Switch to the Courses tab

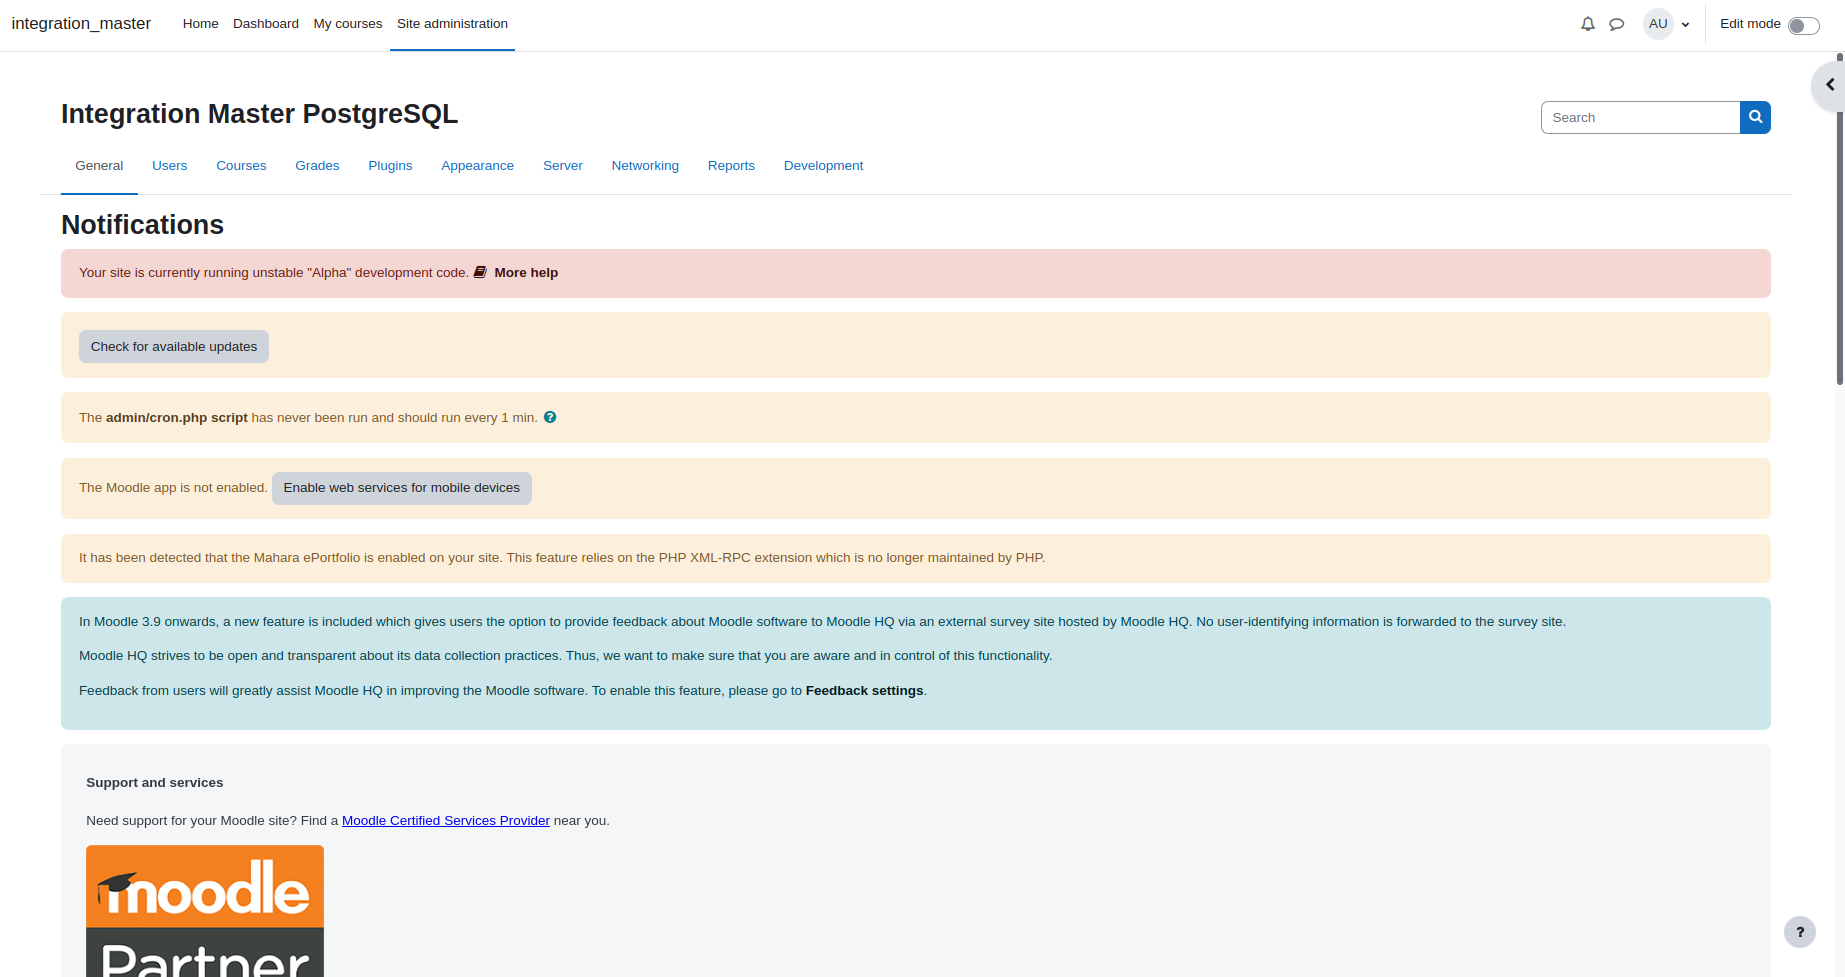coord(241,166)
